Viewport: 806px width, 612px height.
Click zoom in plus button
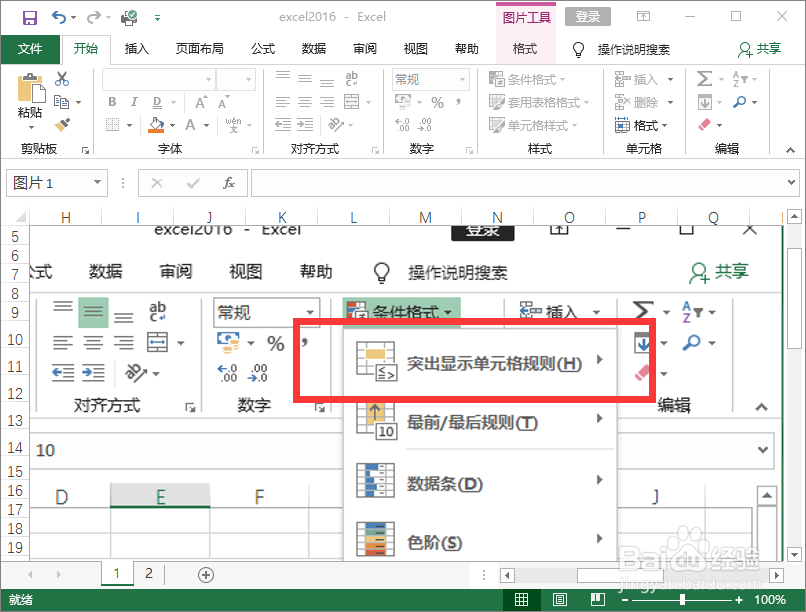(739, 600)
